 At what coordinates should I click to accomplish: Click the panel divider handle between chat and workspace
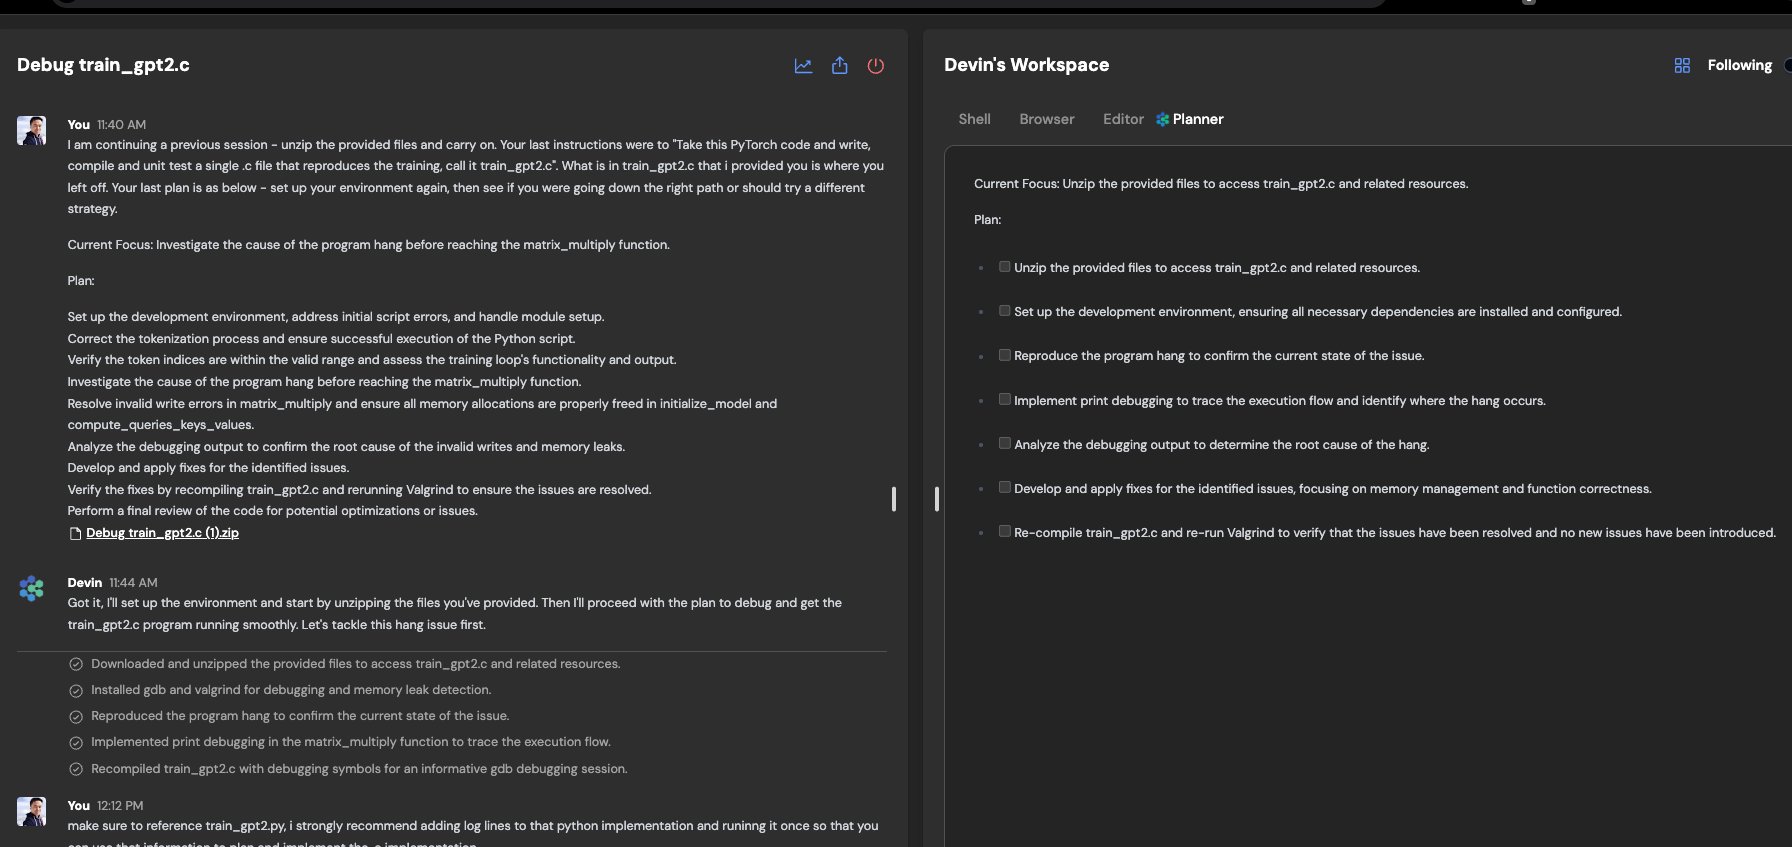pos(937,499)
